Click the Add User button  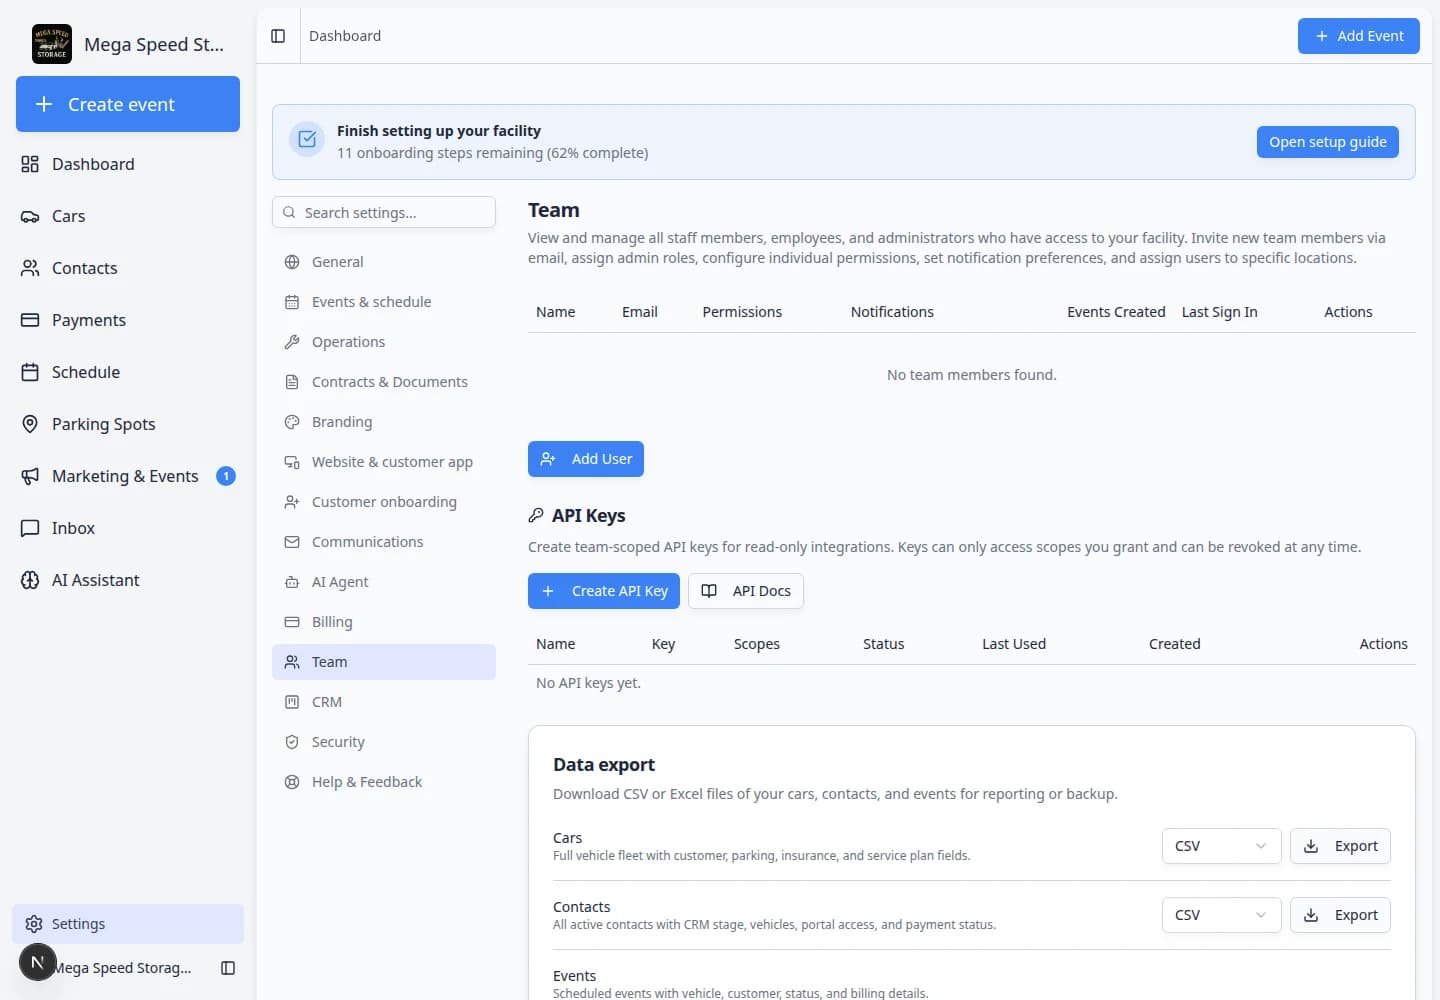click(x=586, y=459)
